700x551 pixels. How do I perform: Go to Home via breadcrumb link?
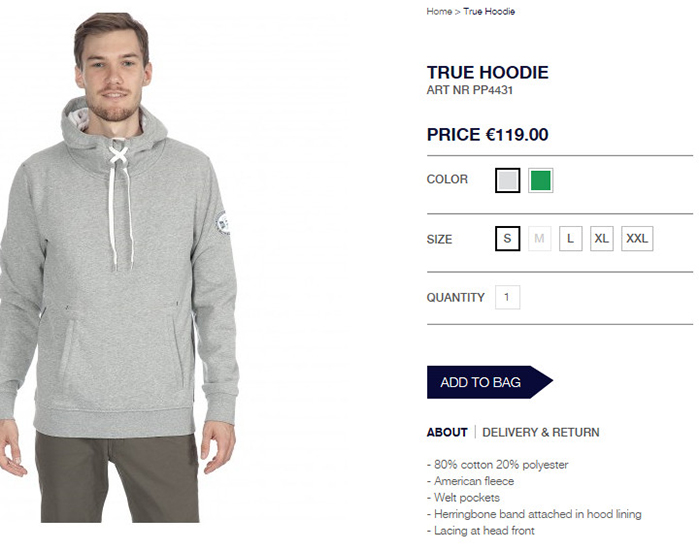pos(439,12)
